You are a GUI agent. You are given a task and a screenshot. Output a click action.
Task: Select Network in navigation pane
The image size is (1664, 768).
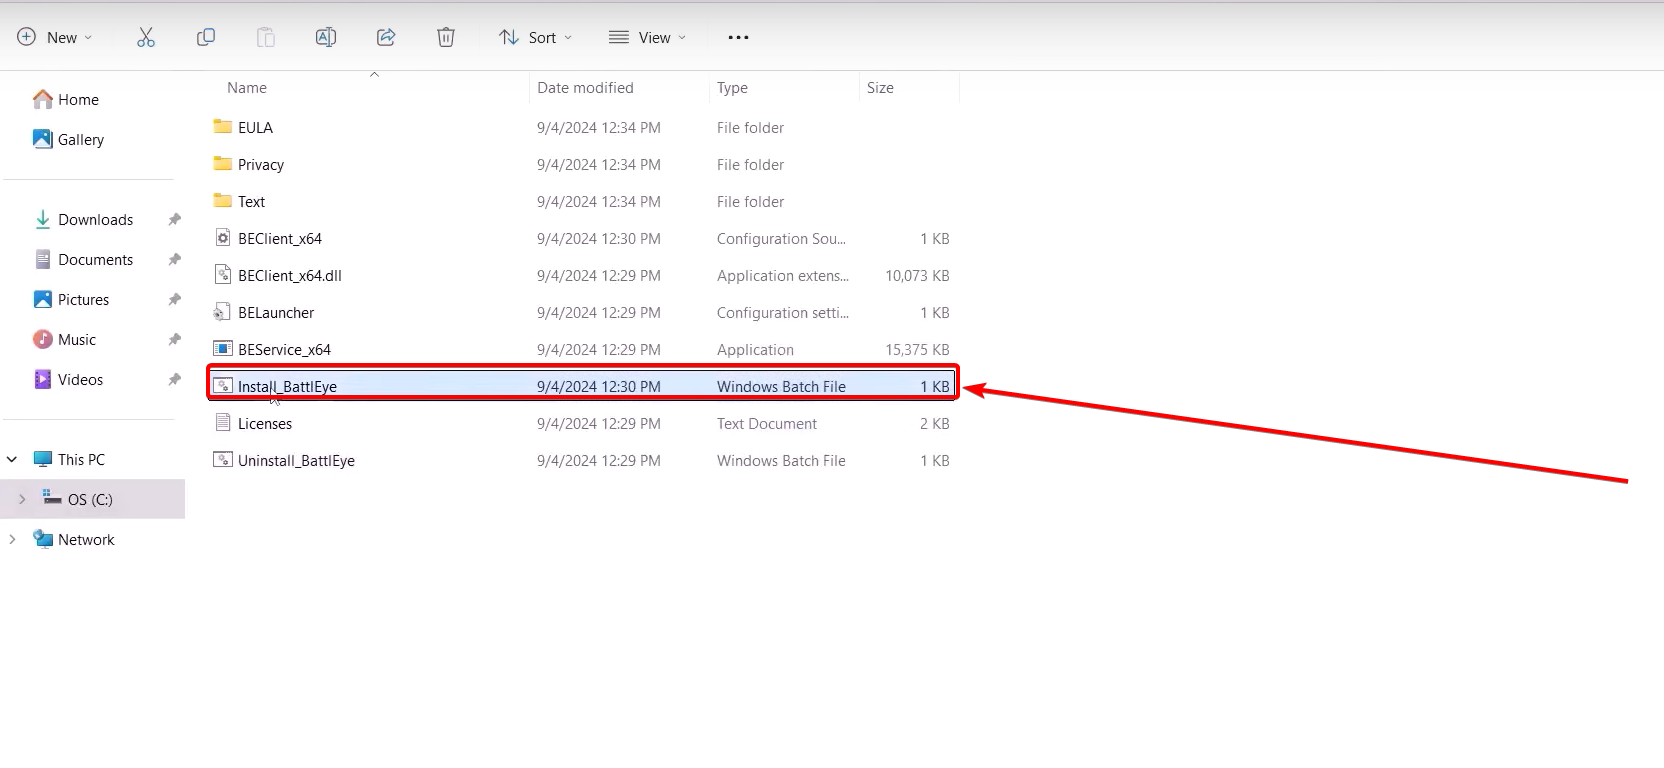pyautogui.click(x=74, y=539)
